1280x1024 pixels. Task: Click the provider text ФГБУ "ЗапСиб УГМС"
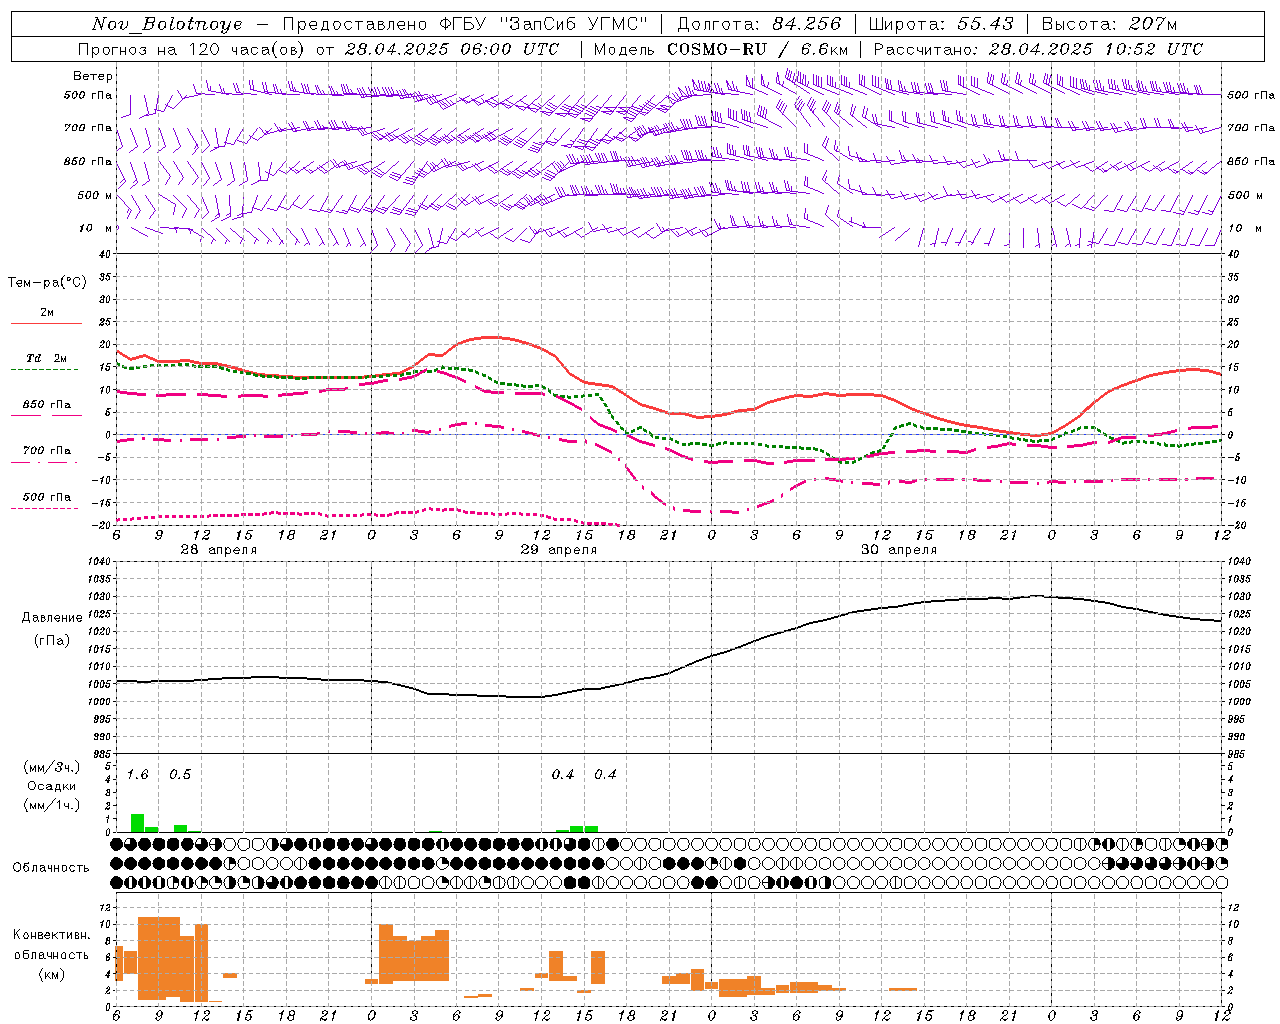[x=544, y=24]
